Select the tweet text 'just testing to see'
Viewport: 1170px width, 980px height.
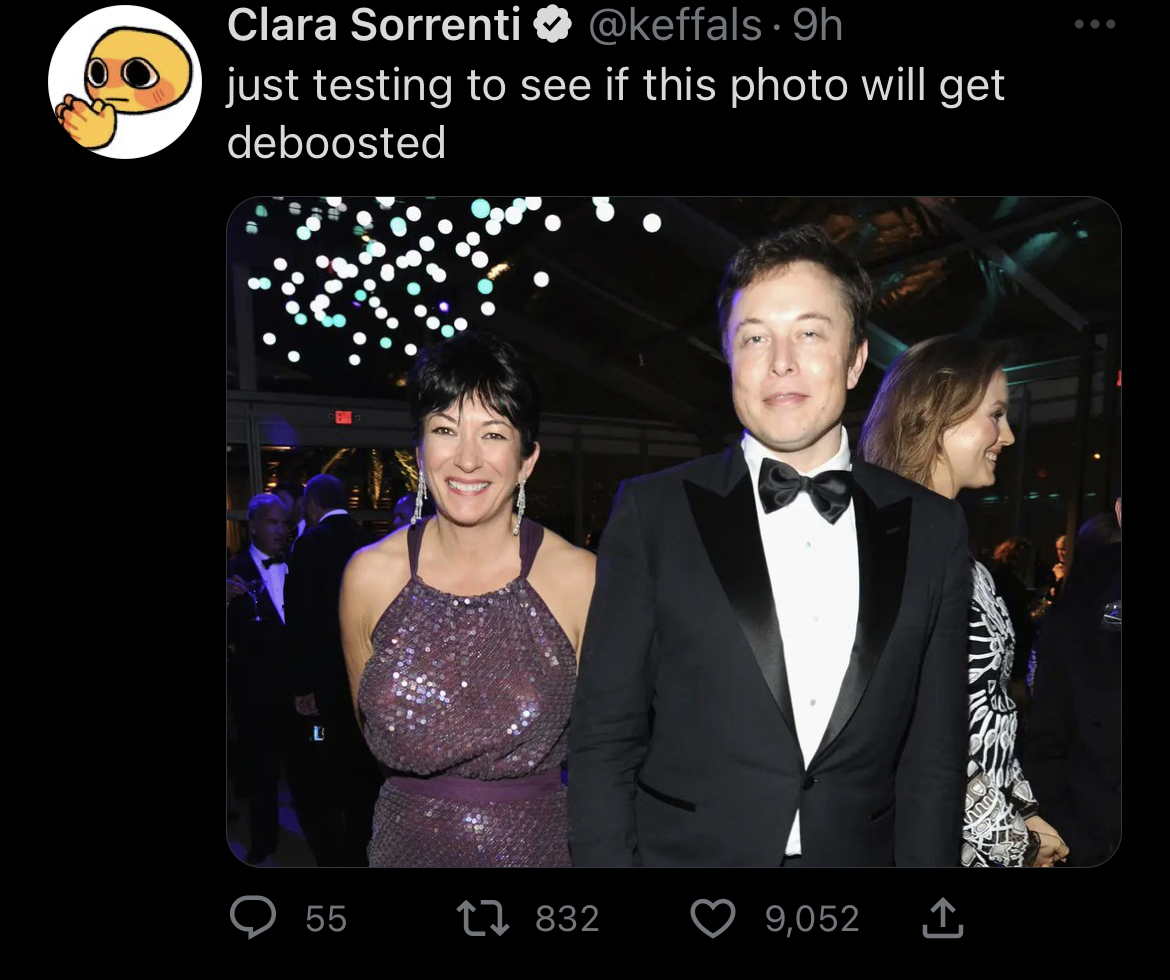tap(404, 84)
